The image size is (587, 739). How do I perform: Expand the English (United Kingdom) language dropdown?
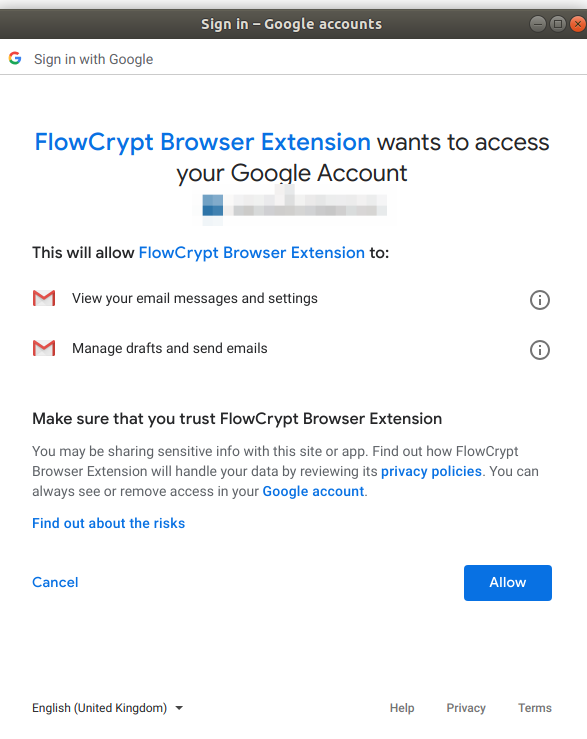click(x=107, y=708)
